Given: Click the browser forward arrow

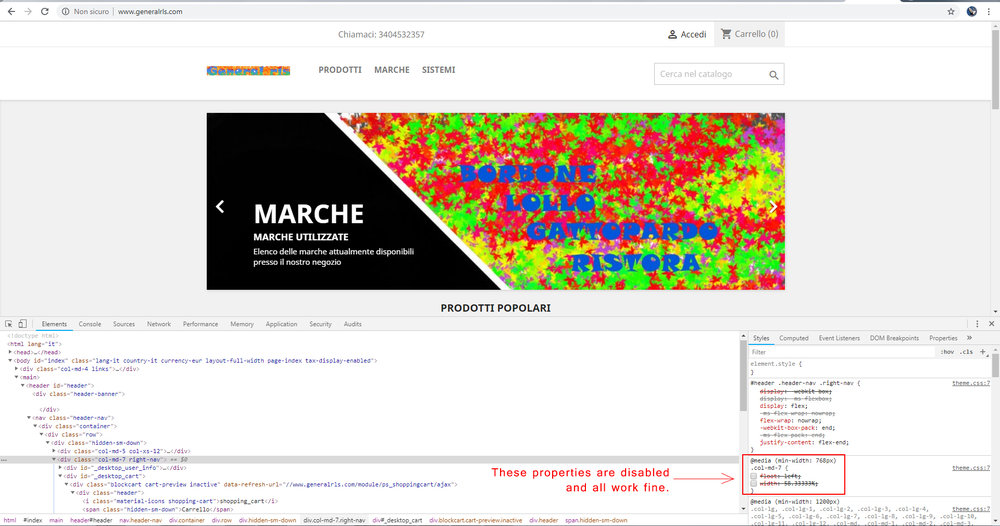Looking at the screenshot, I should click(28, 11).
